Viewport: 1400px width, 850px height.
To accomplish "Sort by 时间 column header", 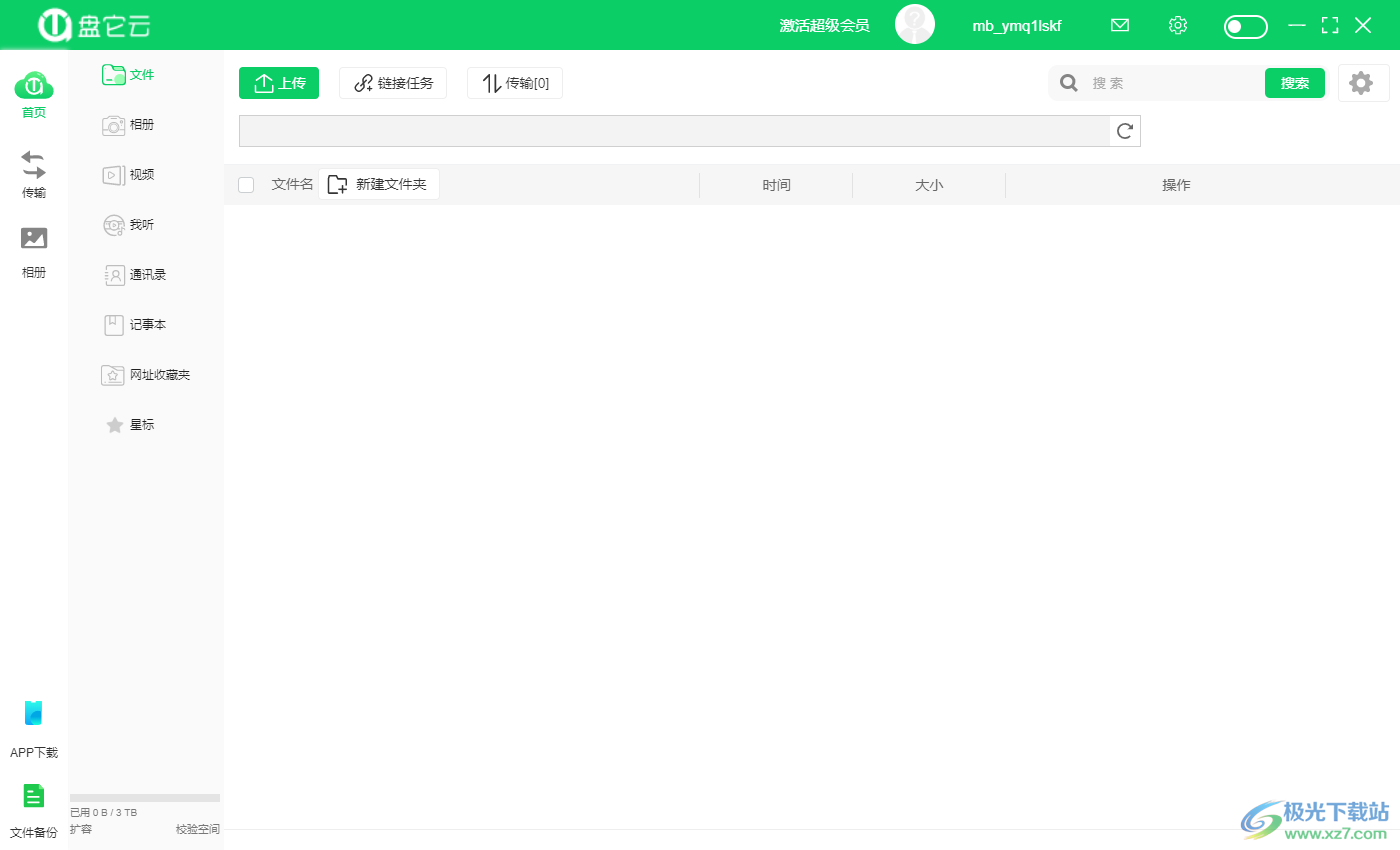I will [x=776, y=185].
